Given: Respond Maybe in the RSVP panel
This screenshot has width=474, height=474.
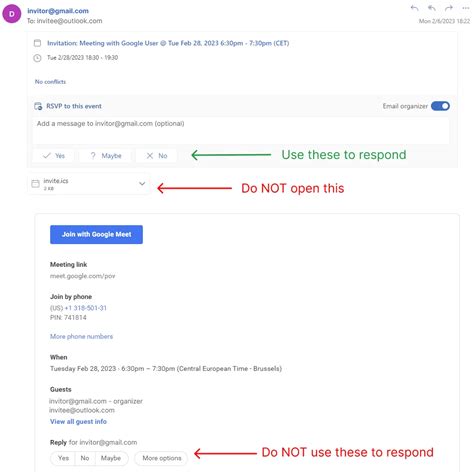Looking at the screenshot, I should [106, 156].
